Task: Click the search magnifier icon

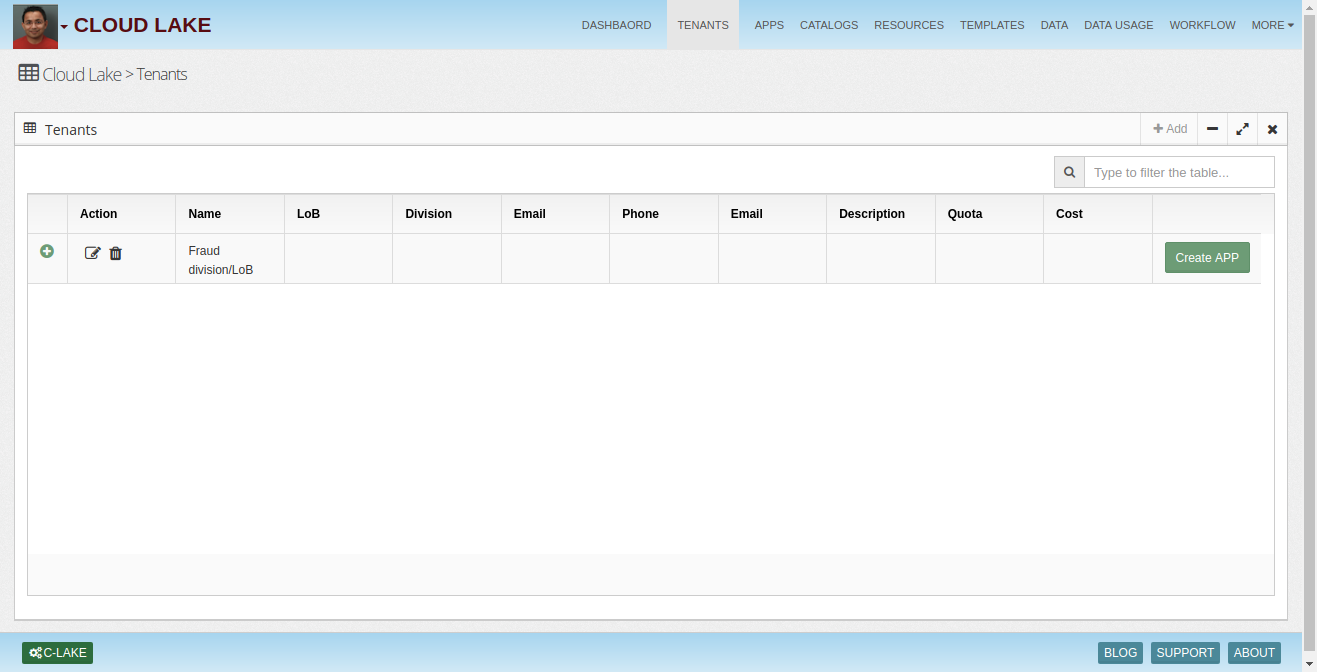Action: click(x=1069, y=172)
